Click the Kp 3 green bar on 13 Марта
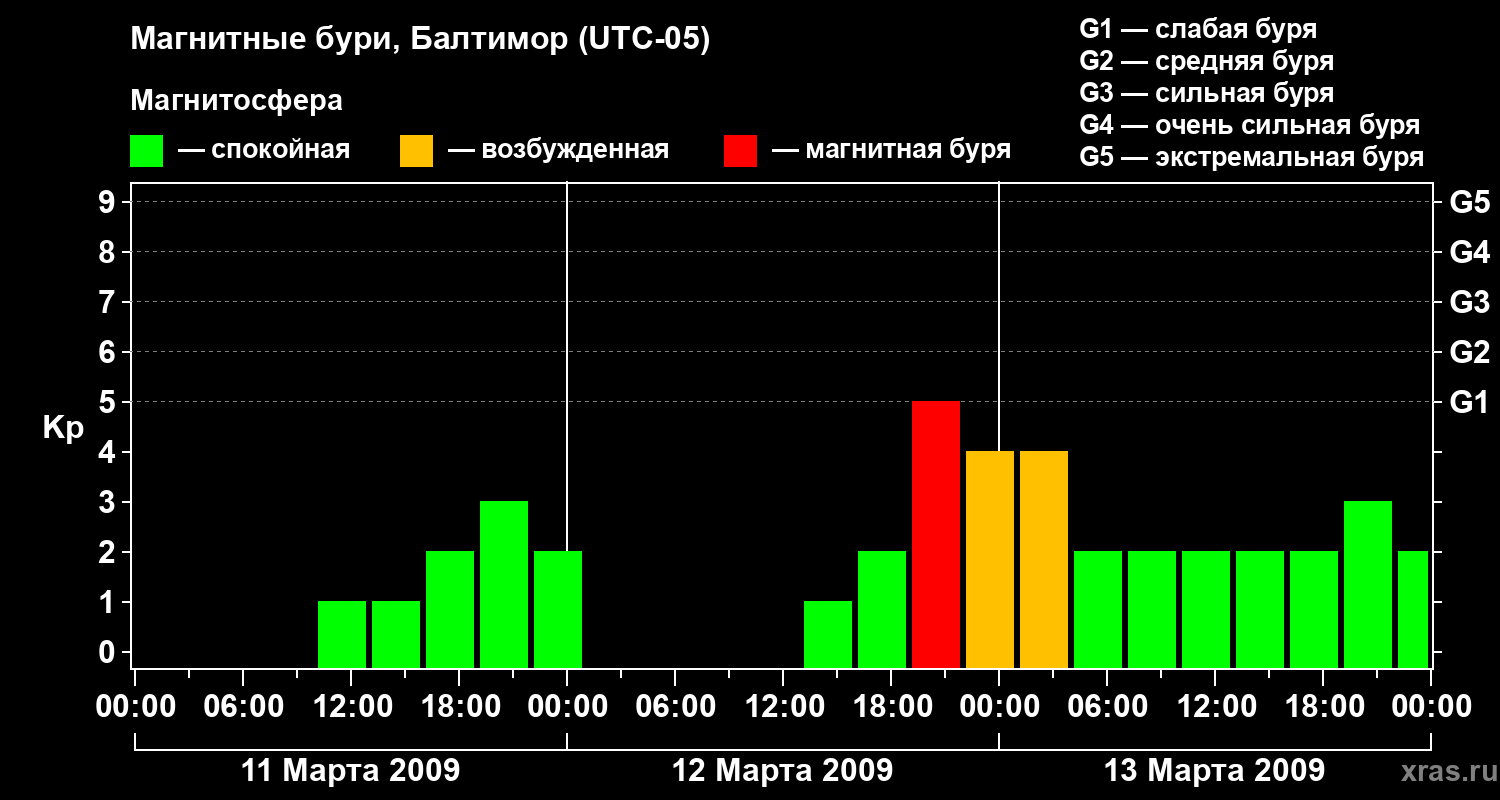 (1368, 584)
